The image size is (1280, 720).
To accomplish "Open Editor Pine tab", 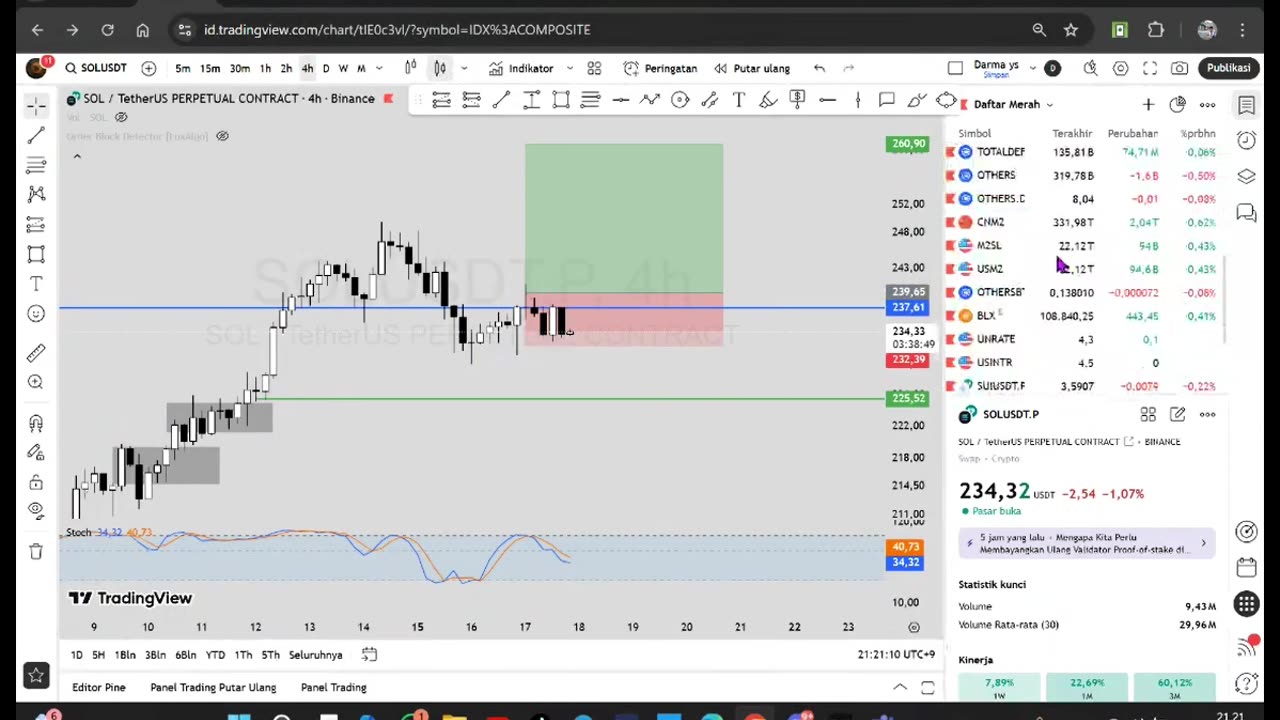I will point(99,687).
